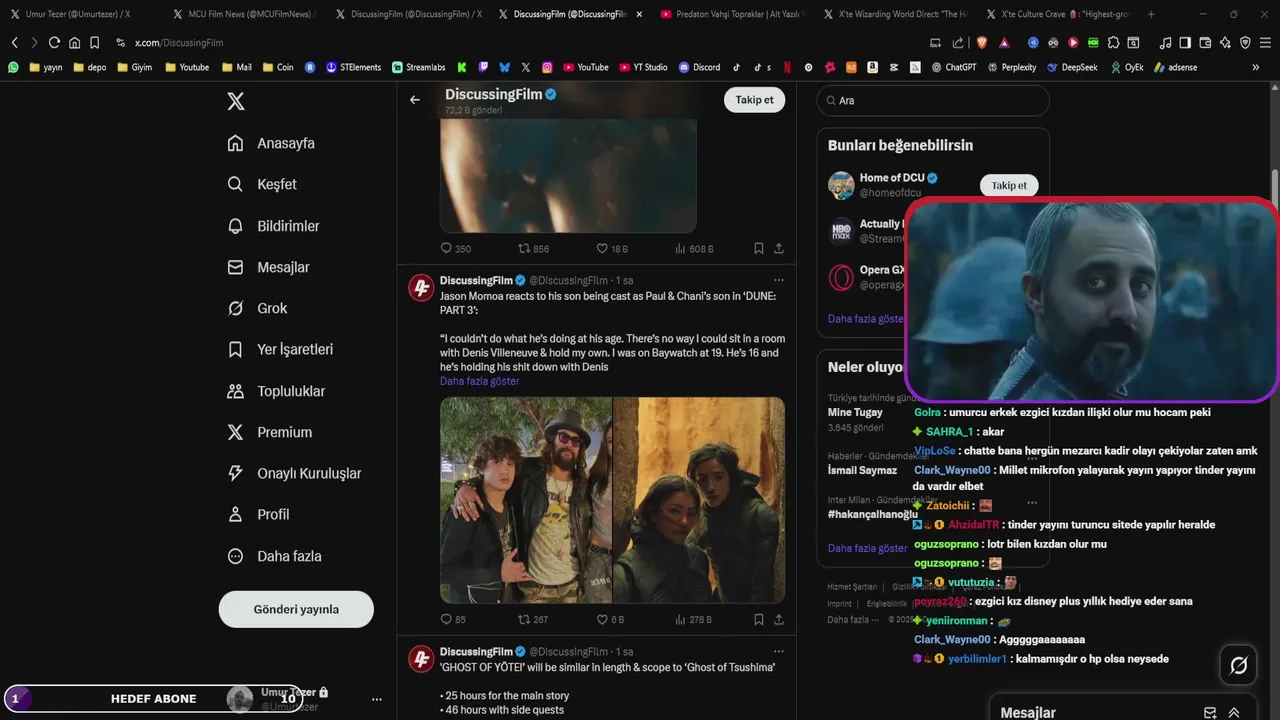
Task: Reload the page
Action: coord(54,43)
